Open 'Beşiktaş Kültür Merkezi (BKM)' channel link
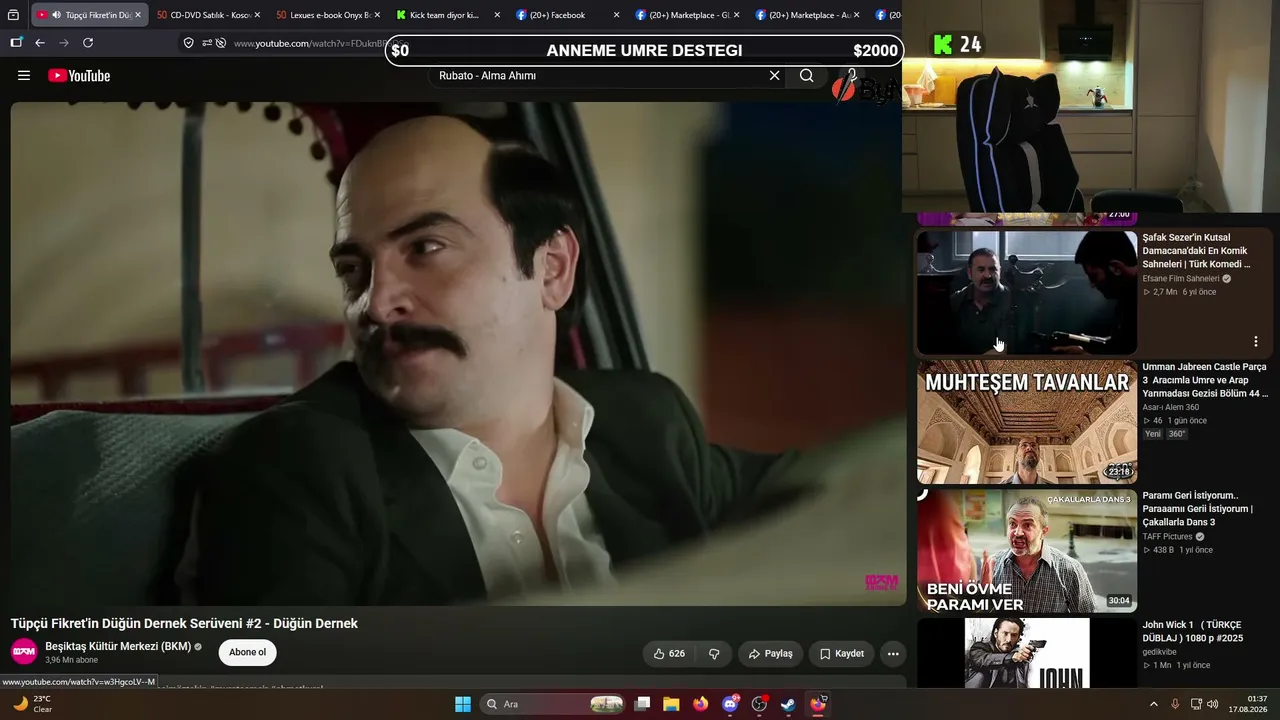The width and height of the screenshot is (1280, 720). coord(118,646)
